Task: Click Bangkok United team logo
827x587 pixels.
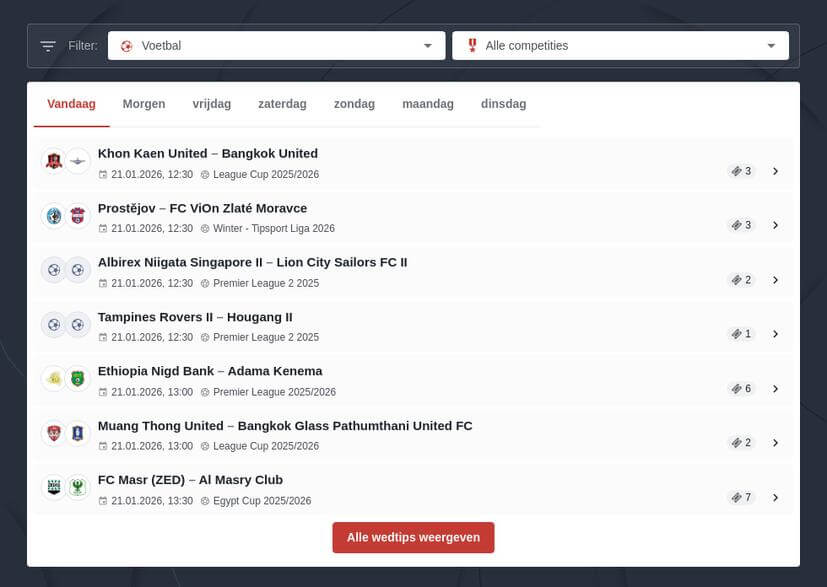Action: click(78, 161)
